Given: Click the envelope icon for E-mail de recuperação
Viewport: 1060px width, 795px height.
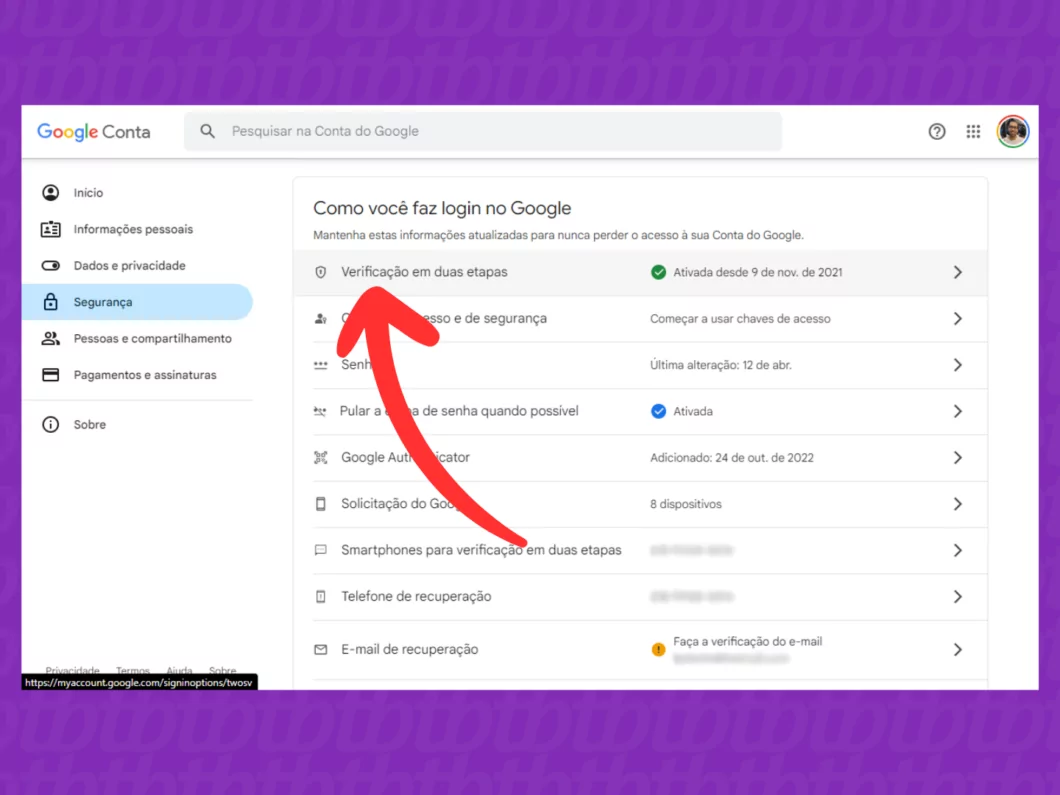Looking at the screenshot, I should [x=320, y=650].
